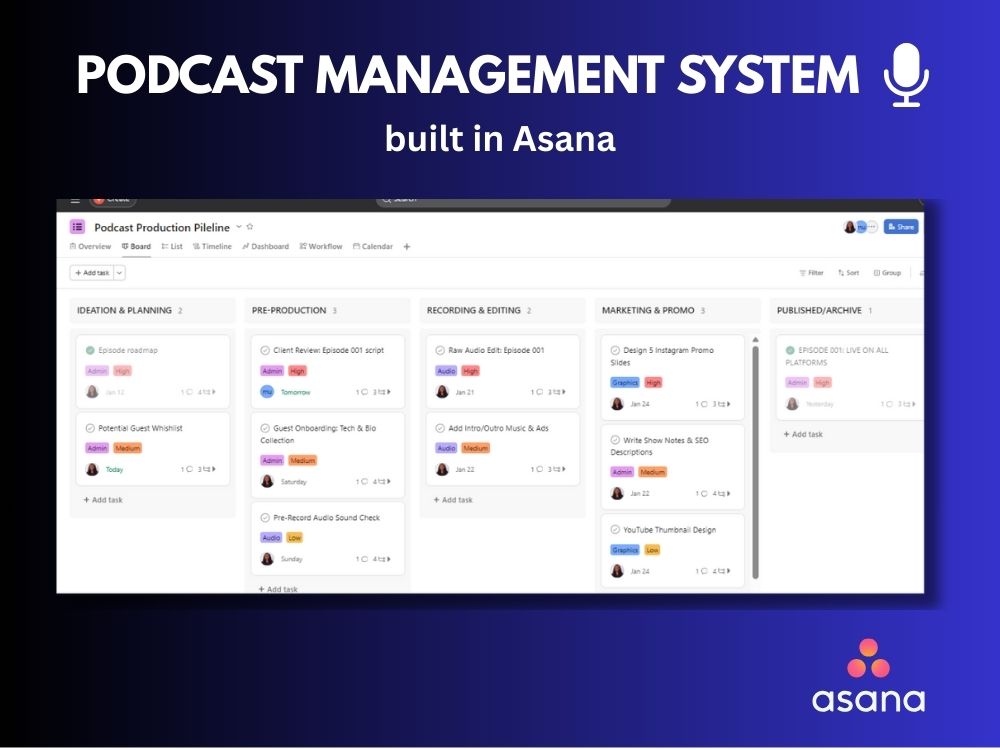Viewport: 1000px width, 750px height.
Task: Open the Sort options
Action: tap(848, 273)
